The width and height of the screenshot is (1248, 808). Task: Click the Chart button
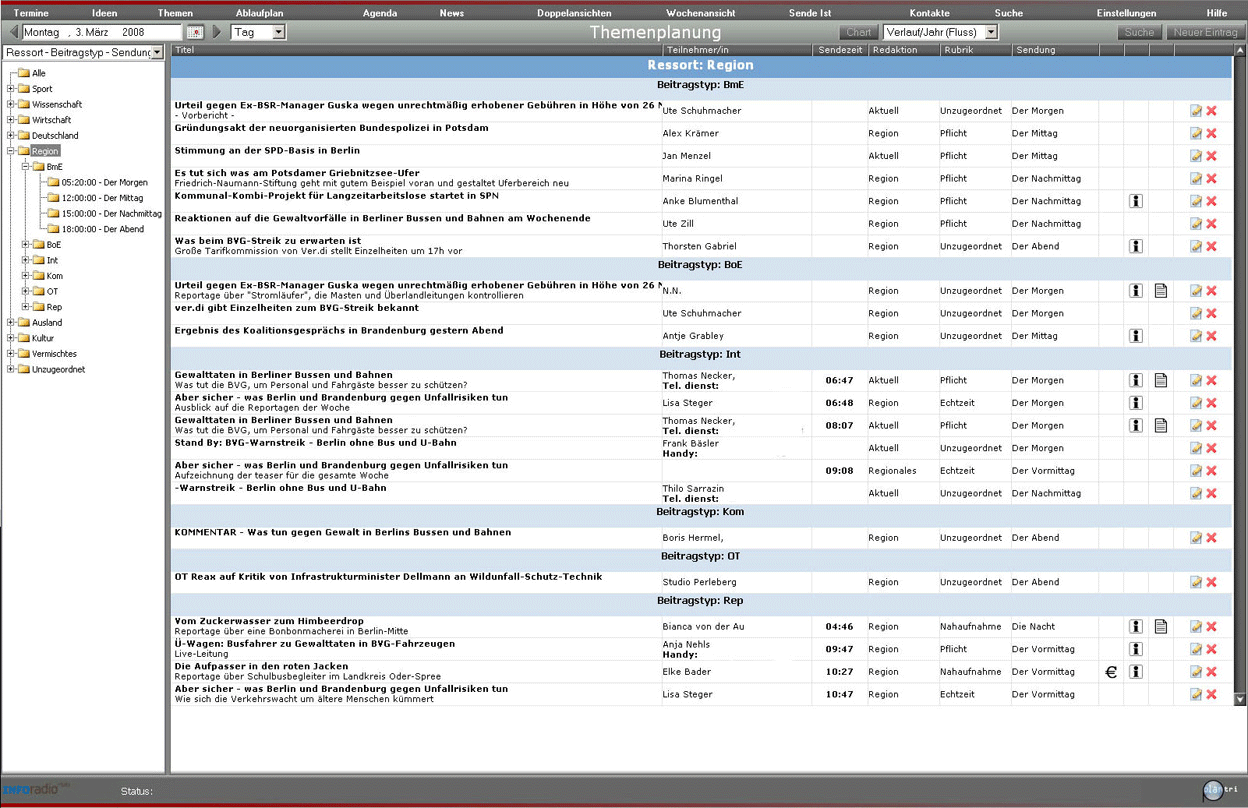pyautogui.click(x=858, y=32)
